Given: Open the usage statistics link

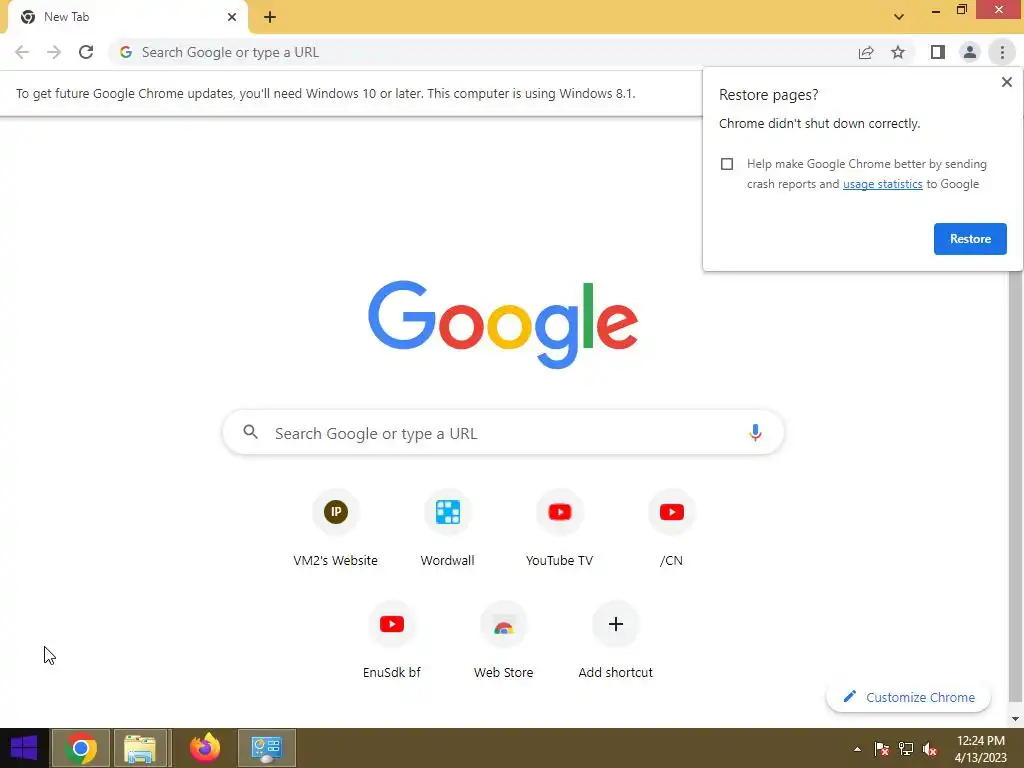Looking at the screenshot, I should coord(882,184).
